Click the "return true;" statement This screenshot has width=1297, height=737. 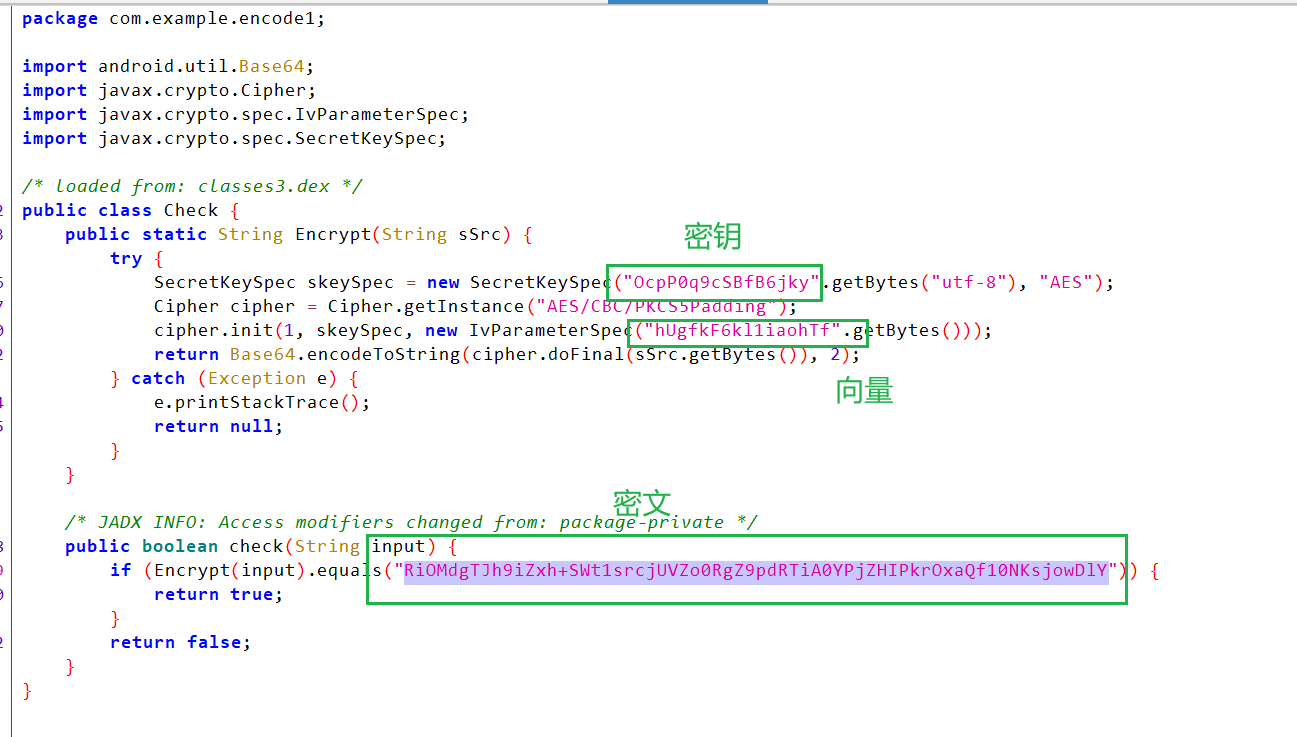(x=218, y=594)
